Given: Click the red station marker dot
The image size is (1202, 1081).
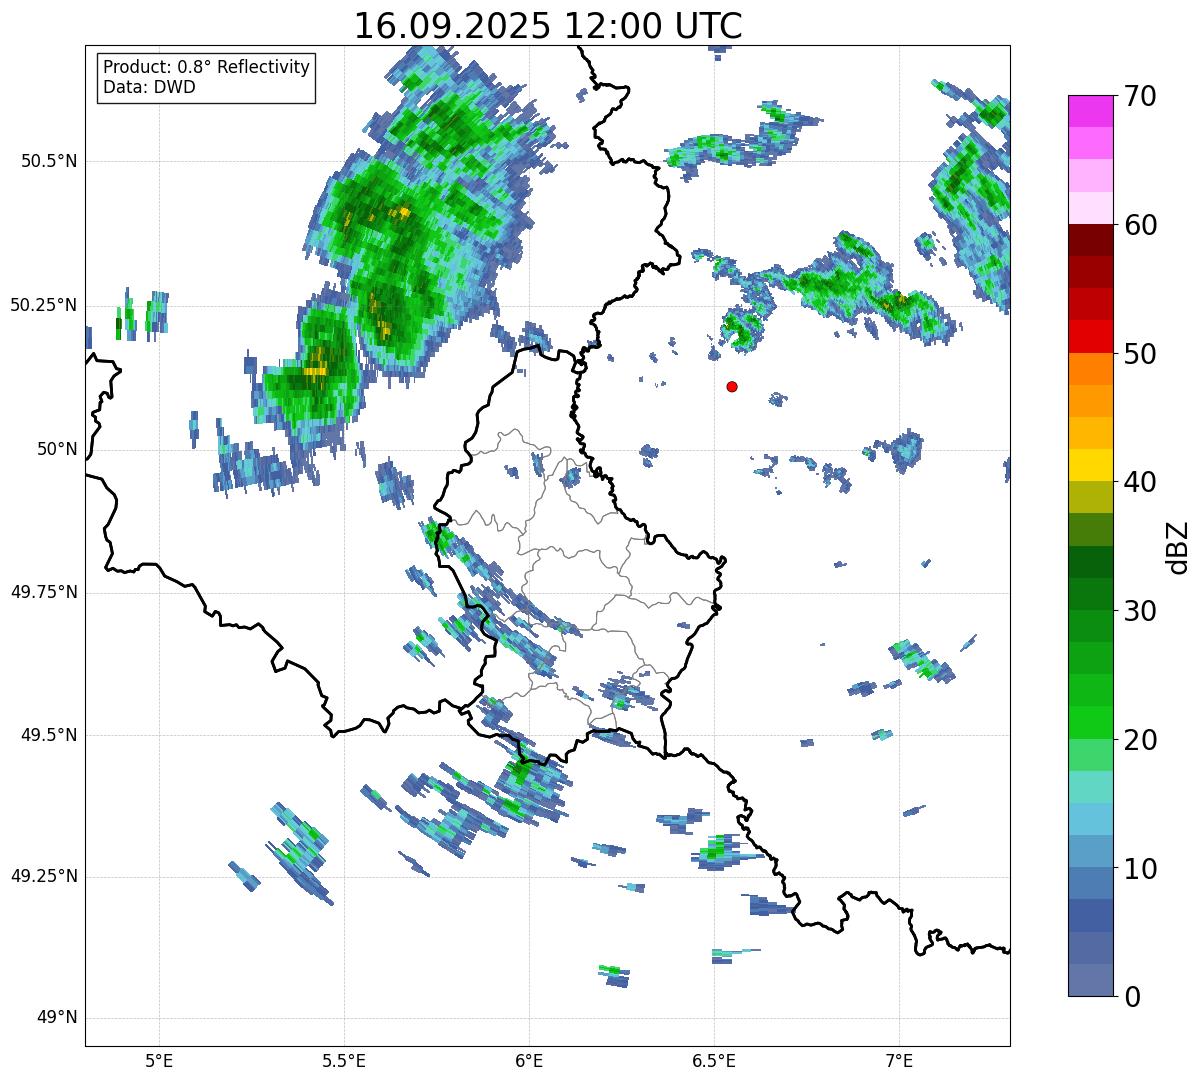Looking at the screenshot, I should [x=732, y=386].
